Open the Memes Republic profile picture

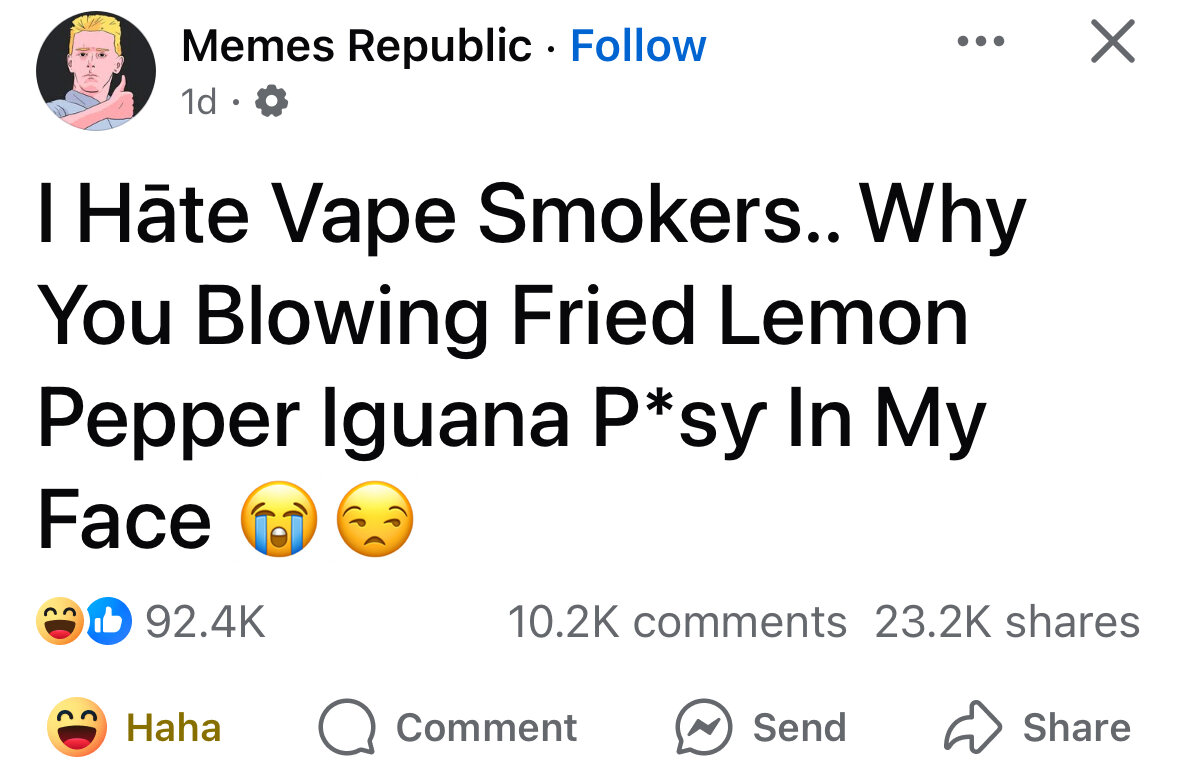[x=95, y=71]
